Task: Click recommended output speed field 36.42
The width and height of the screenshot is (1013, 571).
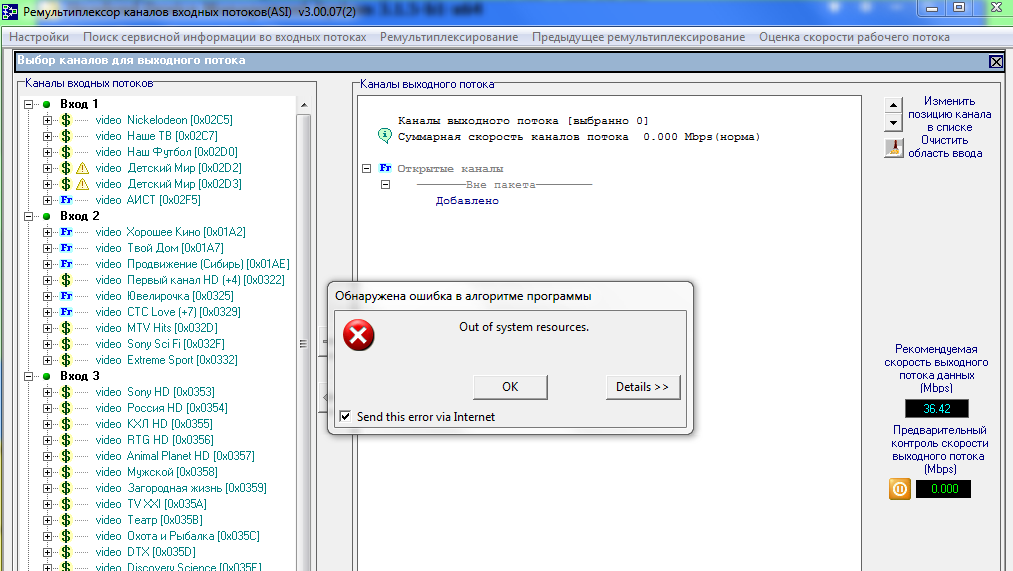Action: tap(937, 409)
